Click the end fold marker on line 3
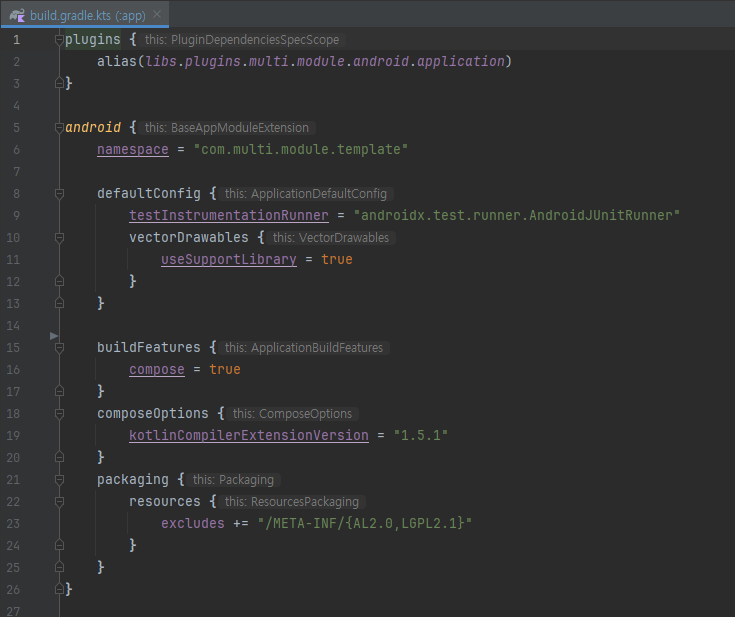735x617 pixels. tap(59, 83)
